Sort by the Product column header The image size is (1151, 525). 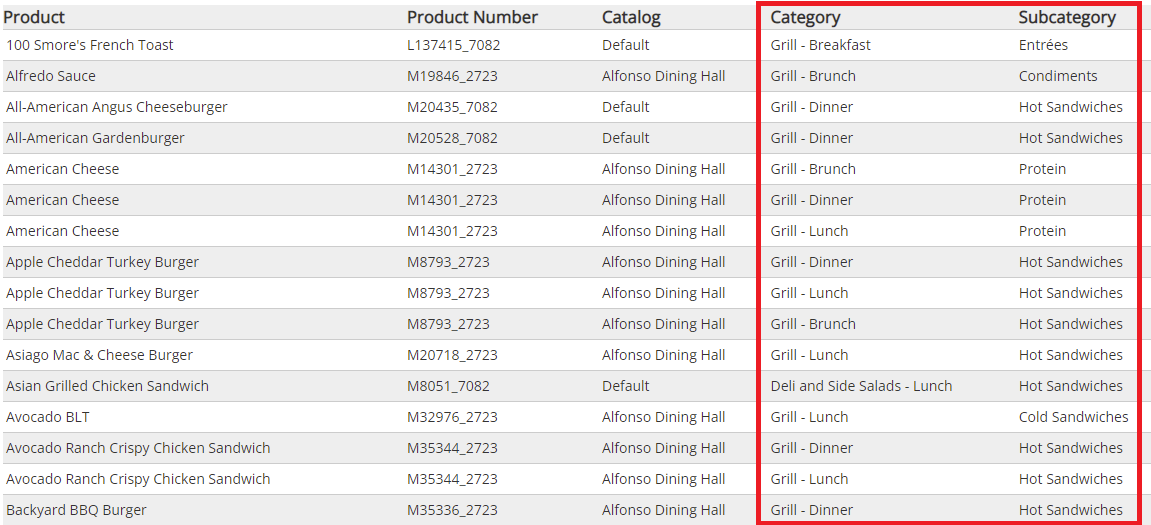pyautogui.click(x=35, y=17)
